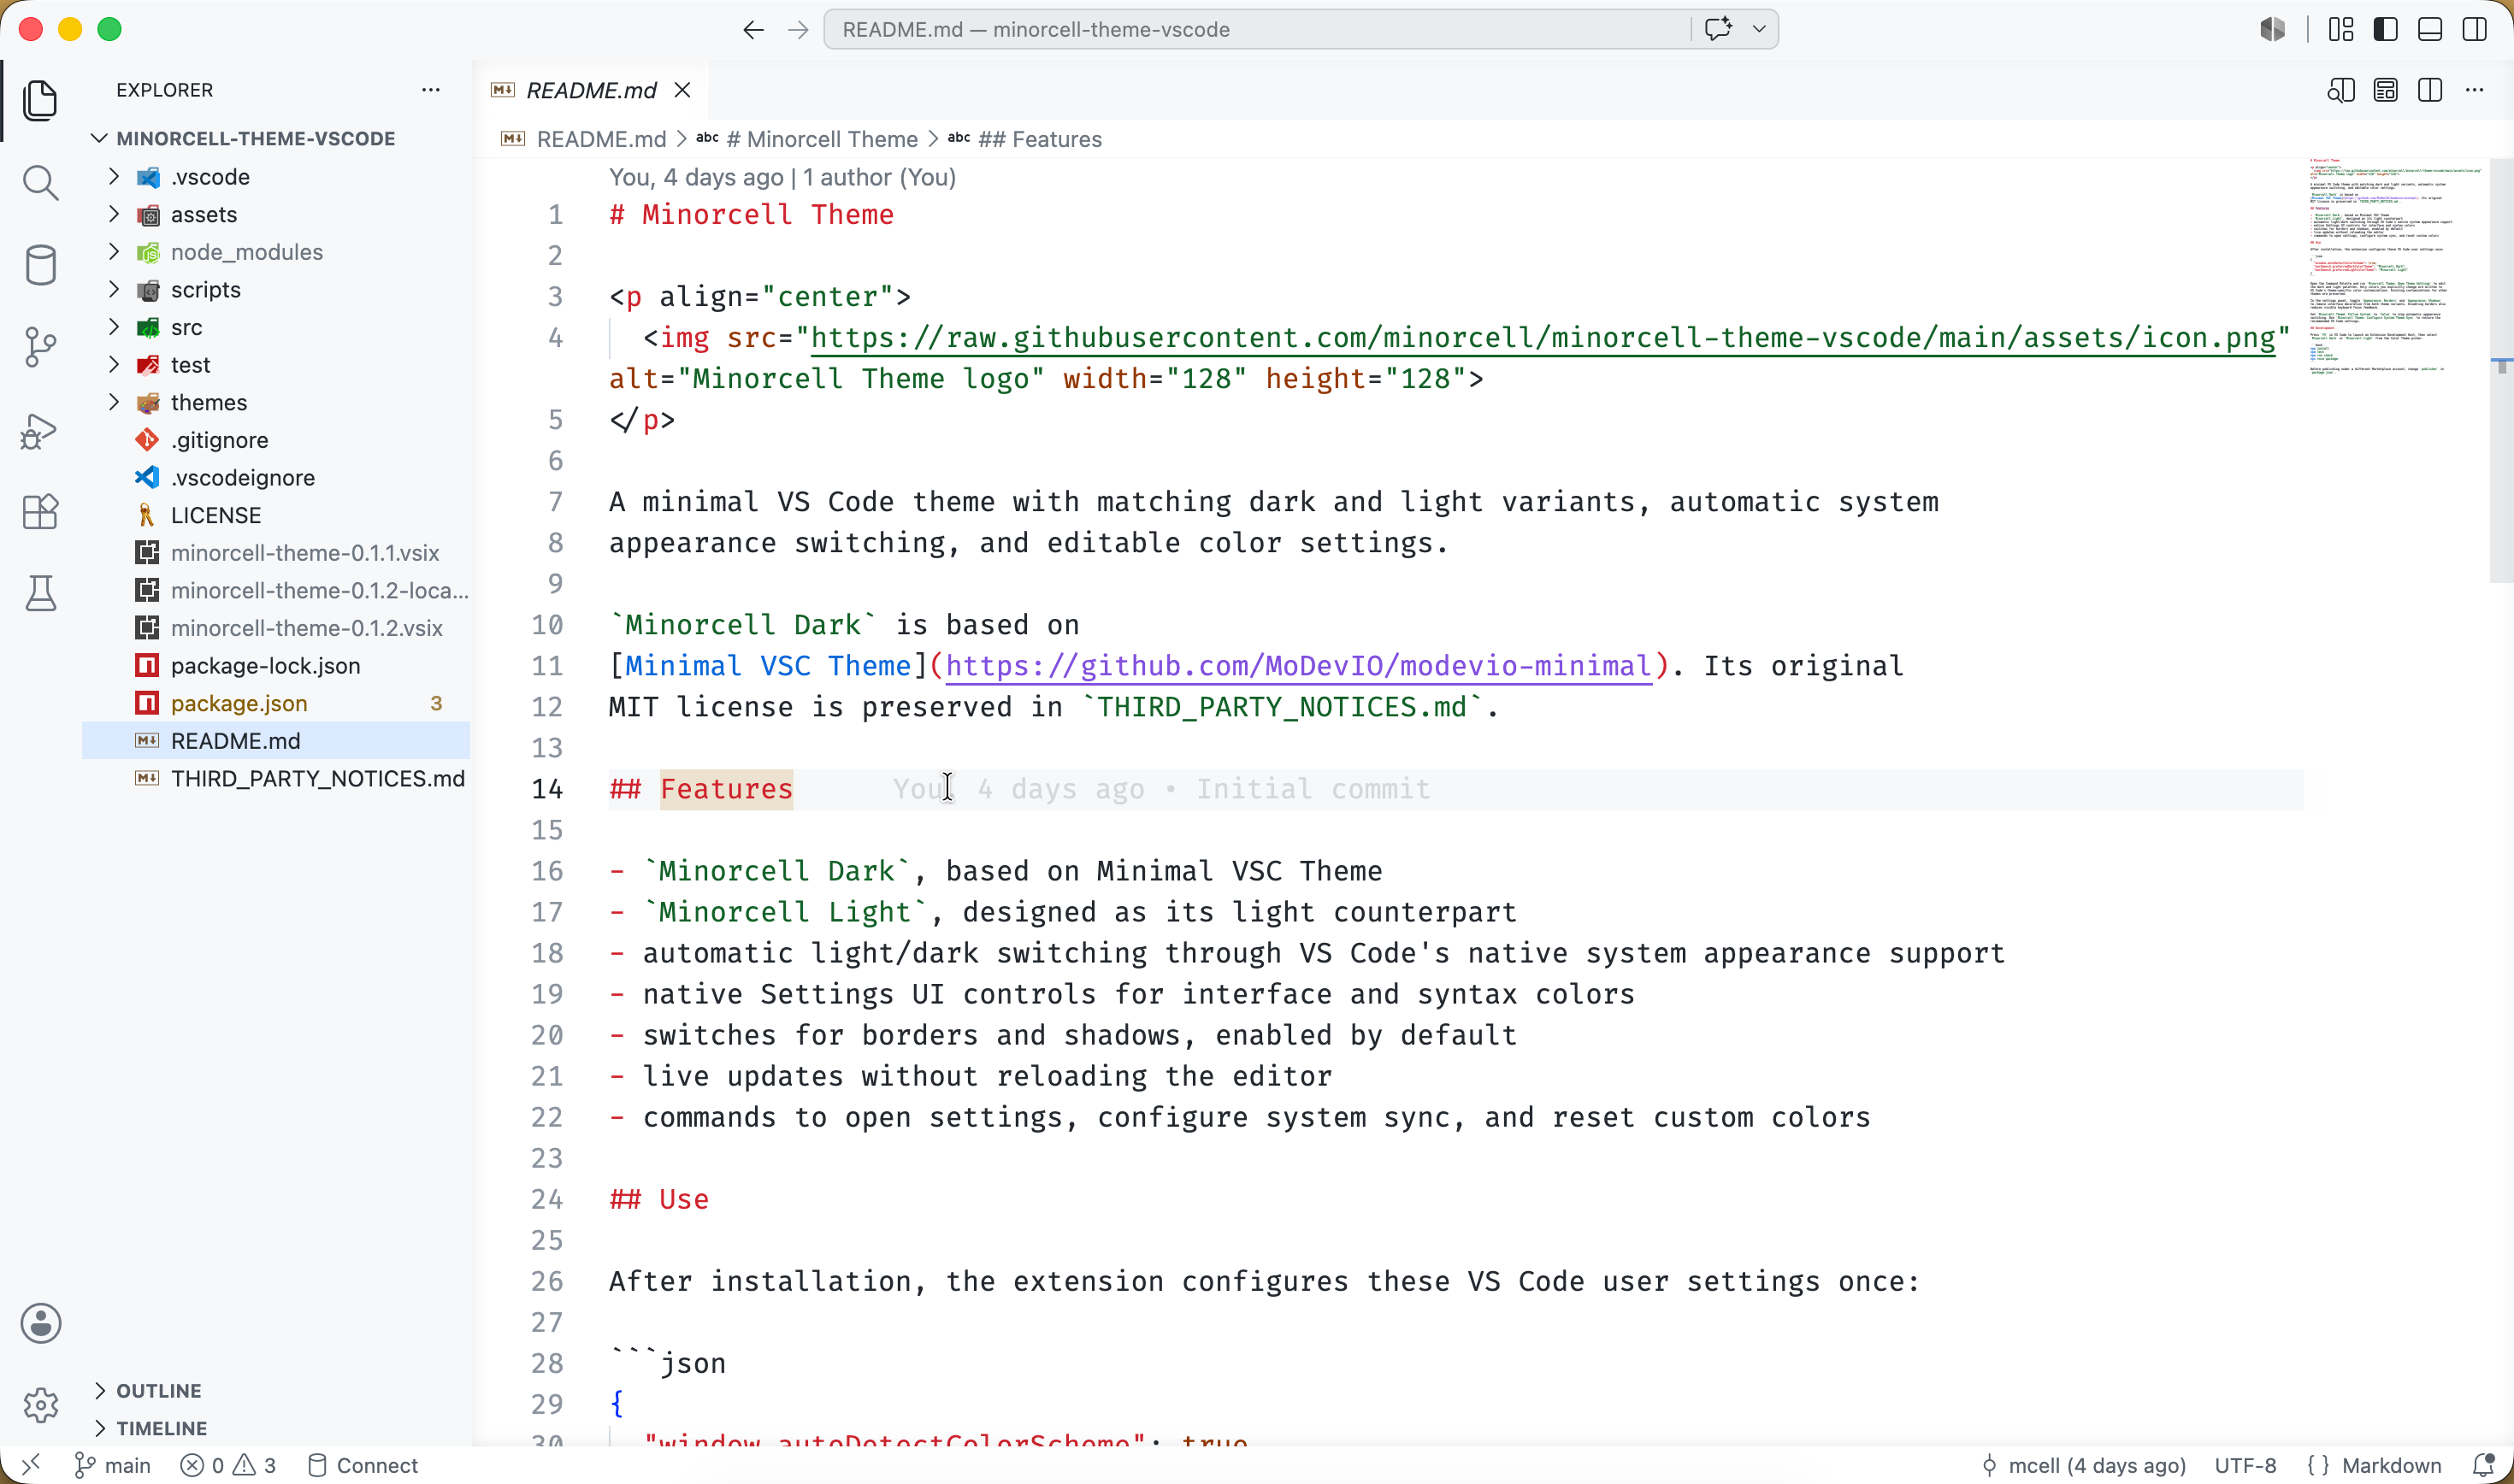Screen dimensions: 2514x1484
Task: Toggle the primary side bar
Action: 2386,29
